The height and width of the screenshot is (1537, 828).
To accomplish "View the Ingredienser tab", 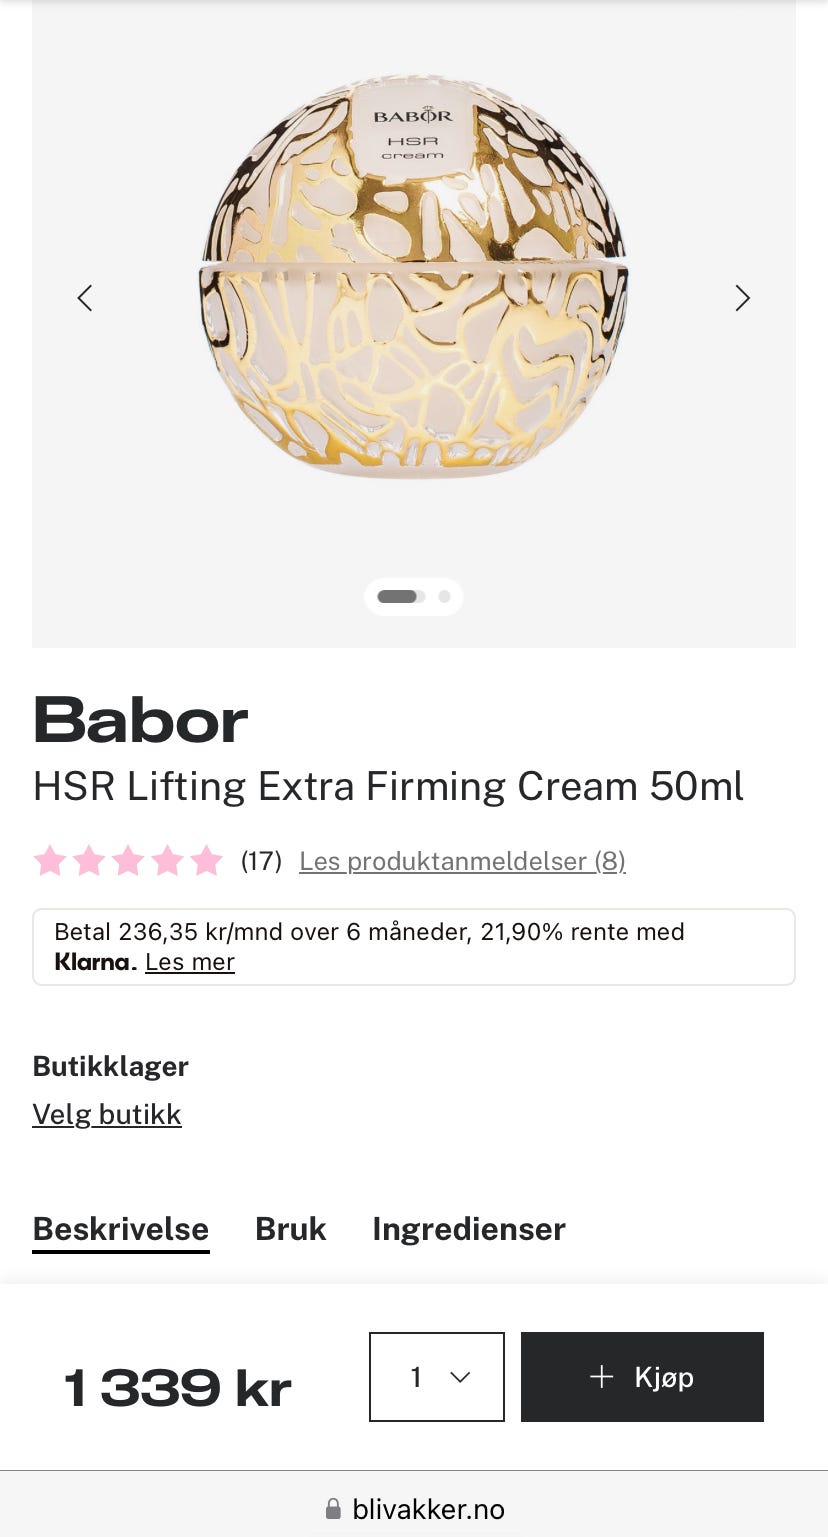I will [469, 1228].
